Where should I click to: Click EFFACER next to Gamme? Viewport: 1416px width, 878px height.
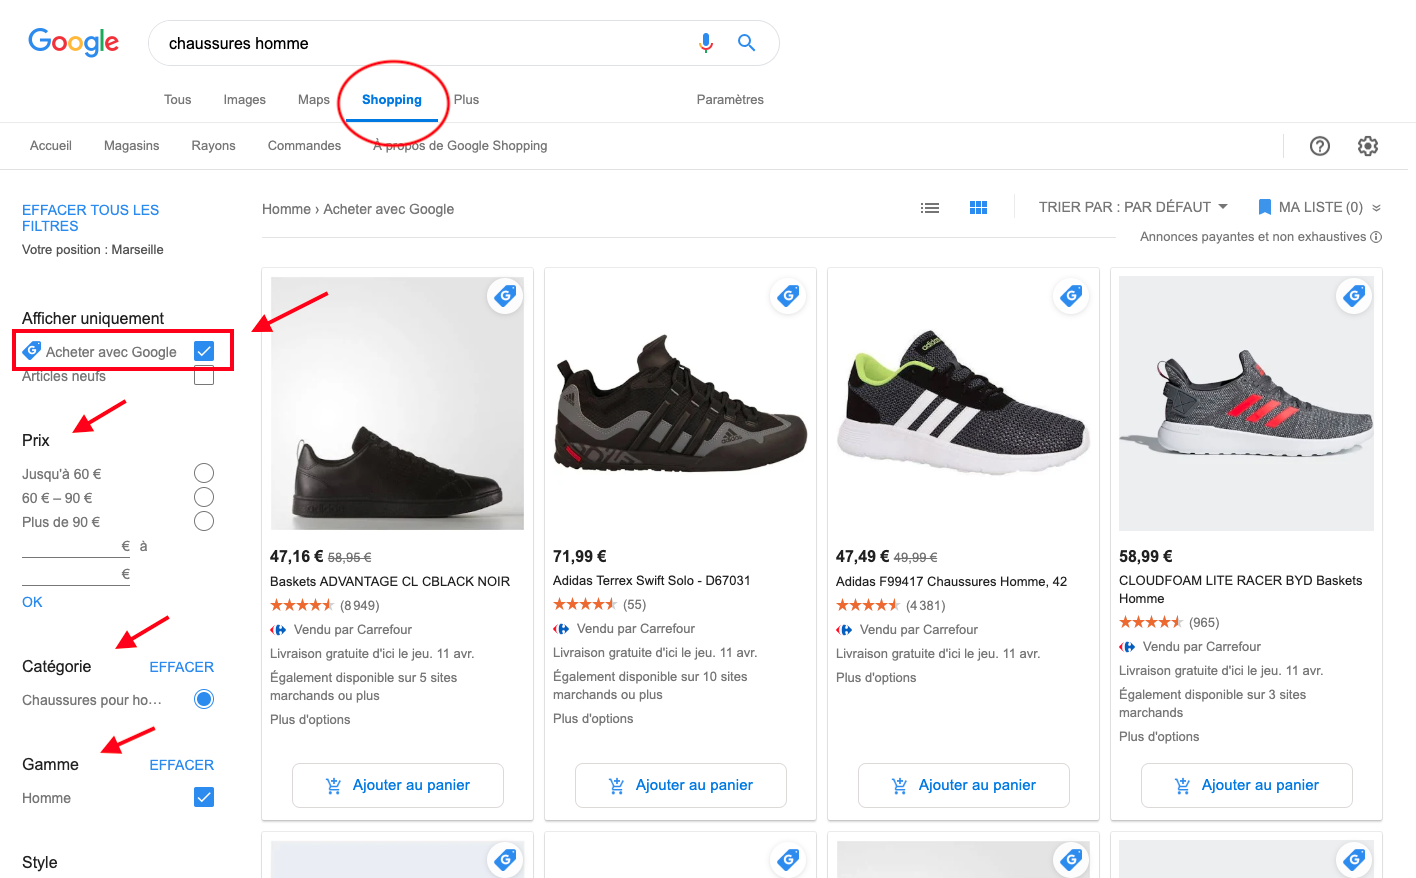[x=181, y=765]
